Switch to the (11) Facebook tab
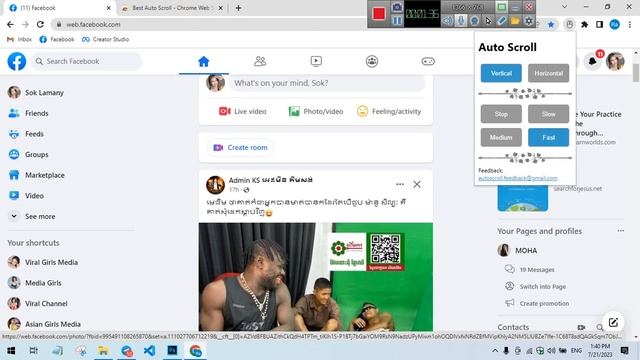The image size is (640, 360). click(59, 8)
